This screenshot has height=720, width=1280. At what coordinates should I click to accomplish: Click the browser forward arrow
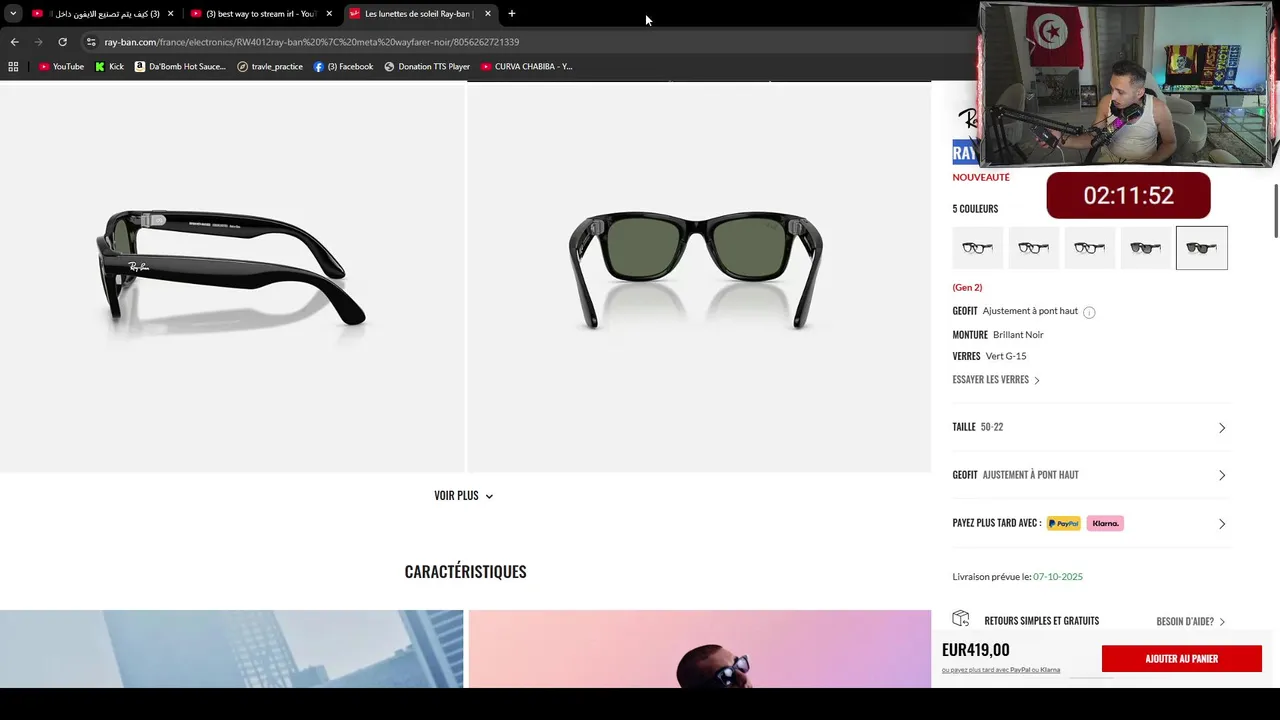[x=38, y=42]
